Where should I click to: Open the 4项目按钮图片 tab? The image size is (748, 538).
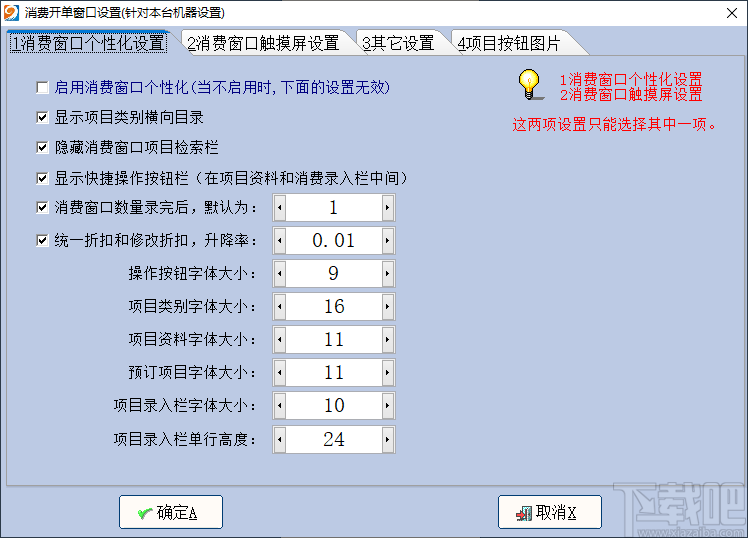point(509,43)
